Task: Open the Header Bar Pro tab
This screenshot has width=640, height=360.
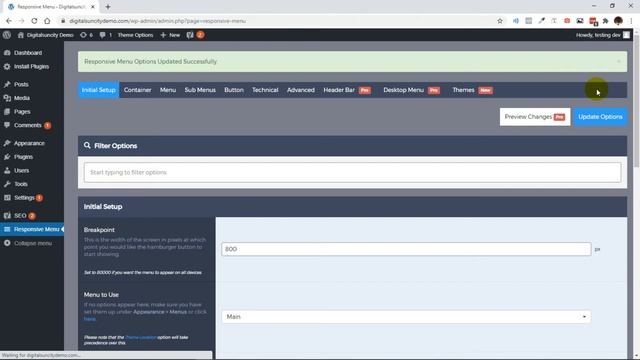Action: click(x=347, y=90)
